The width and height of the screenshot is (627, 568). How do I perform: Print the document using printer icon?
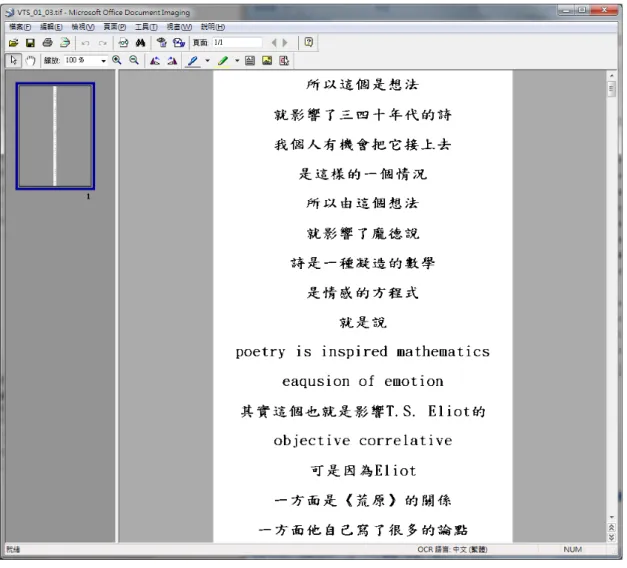(x=48, y=43)
